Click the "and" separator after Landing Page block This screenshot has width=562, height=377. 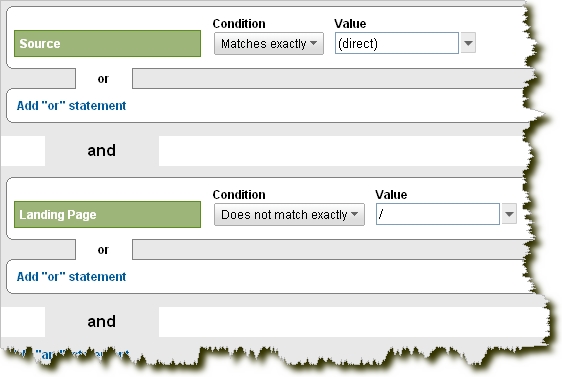click(101, 321)
